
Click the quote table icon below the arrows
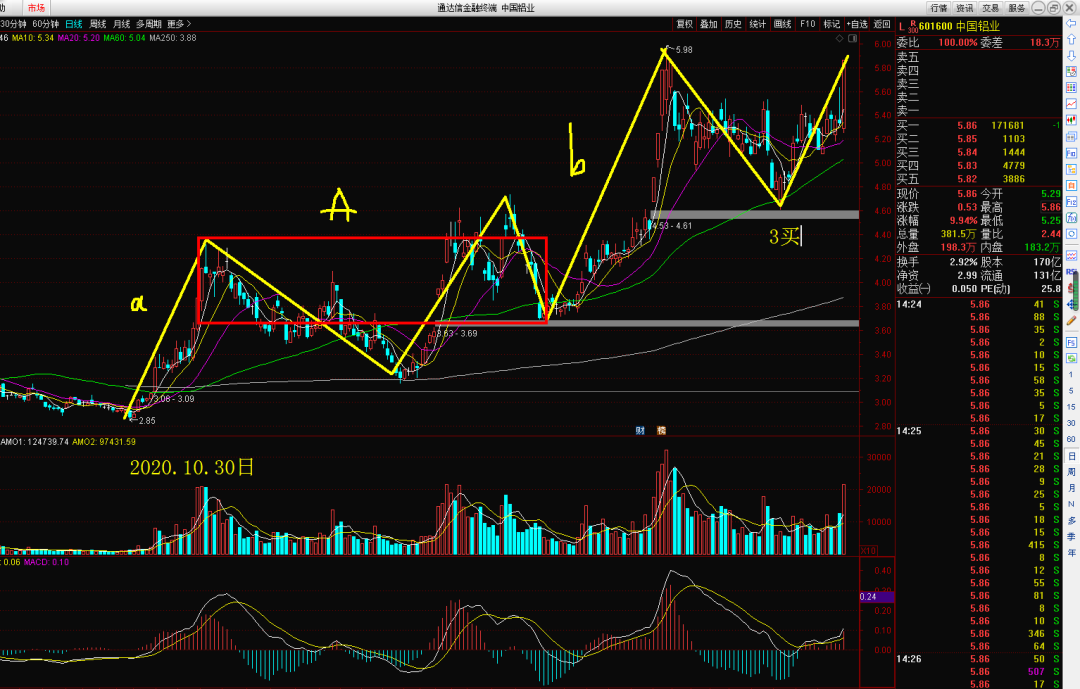[1071, 72]
